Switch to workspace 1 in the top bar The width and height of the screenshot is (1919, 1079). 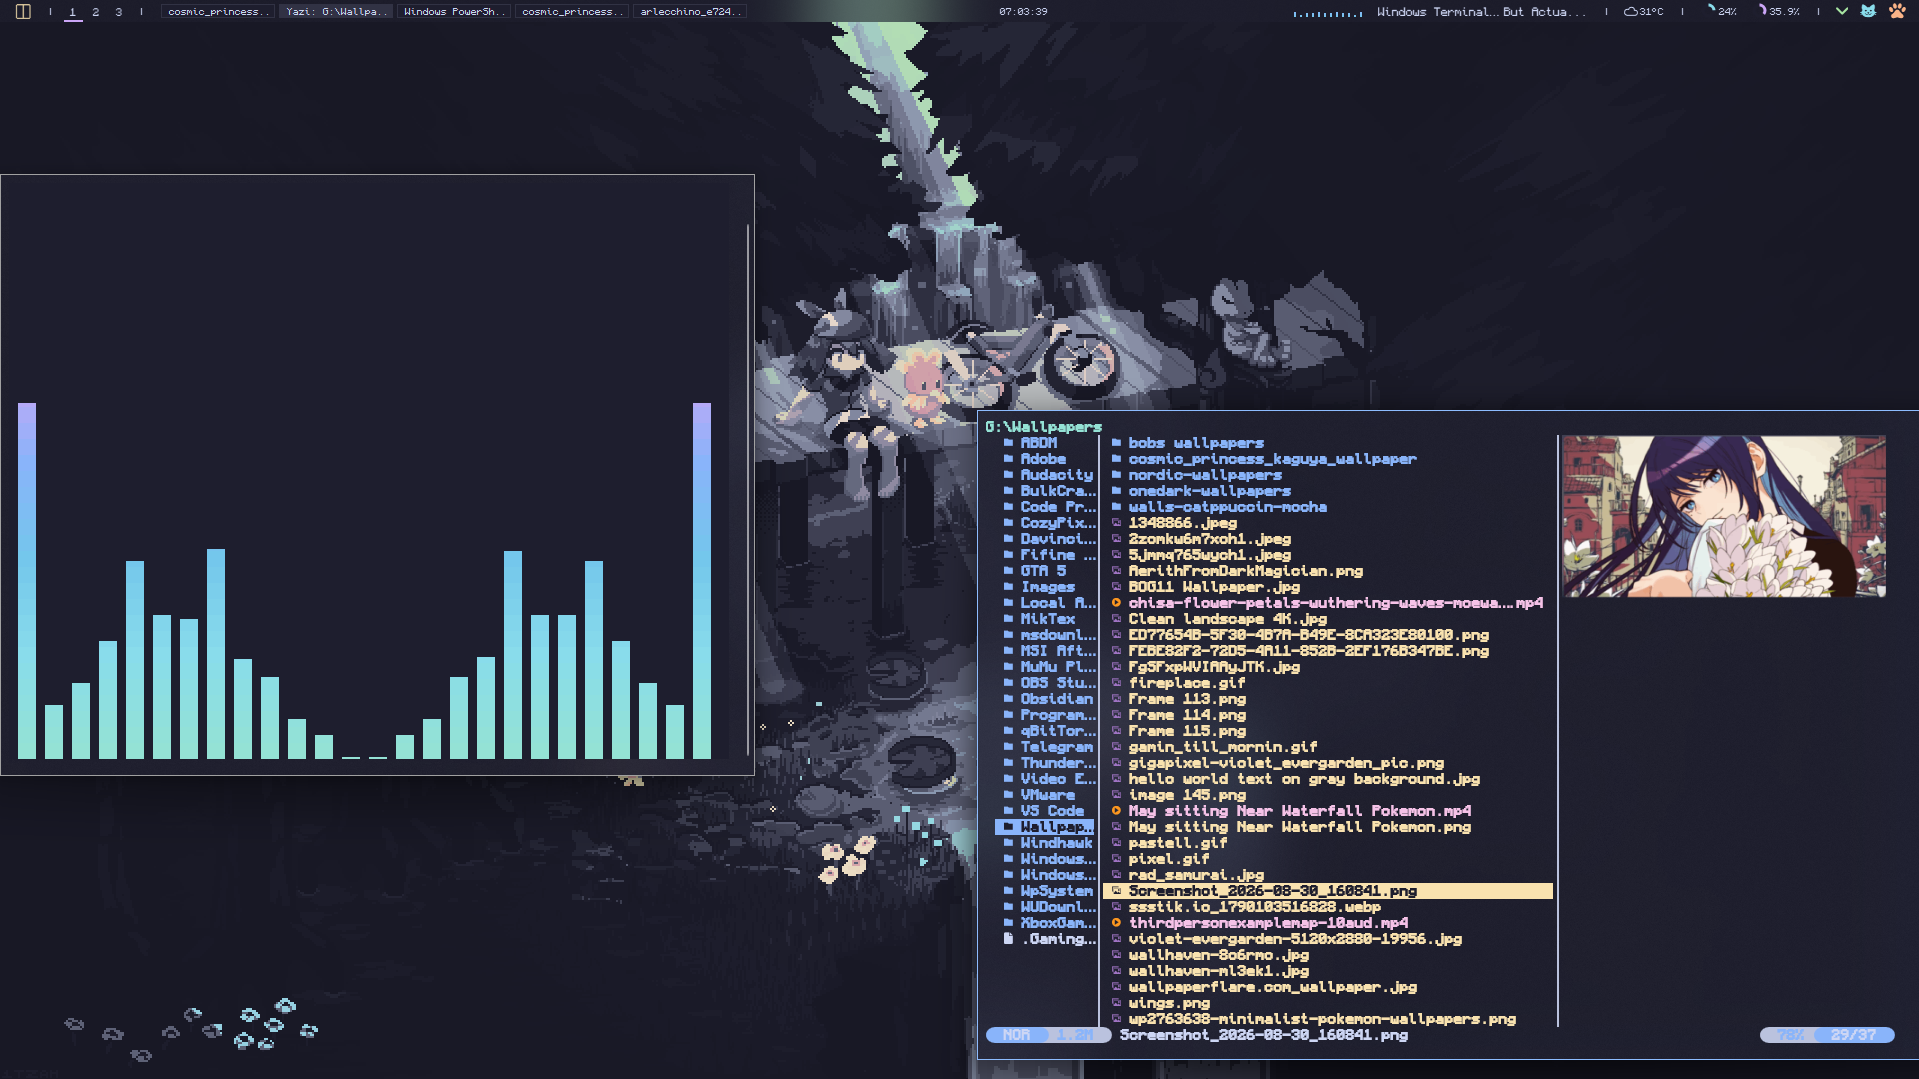72,12
